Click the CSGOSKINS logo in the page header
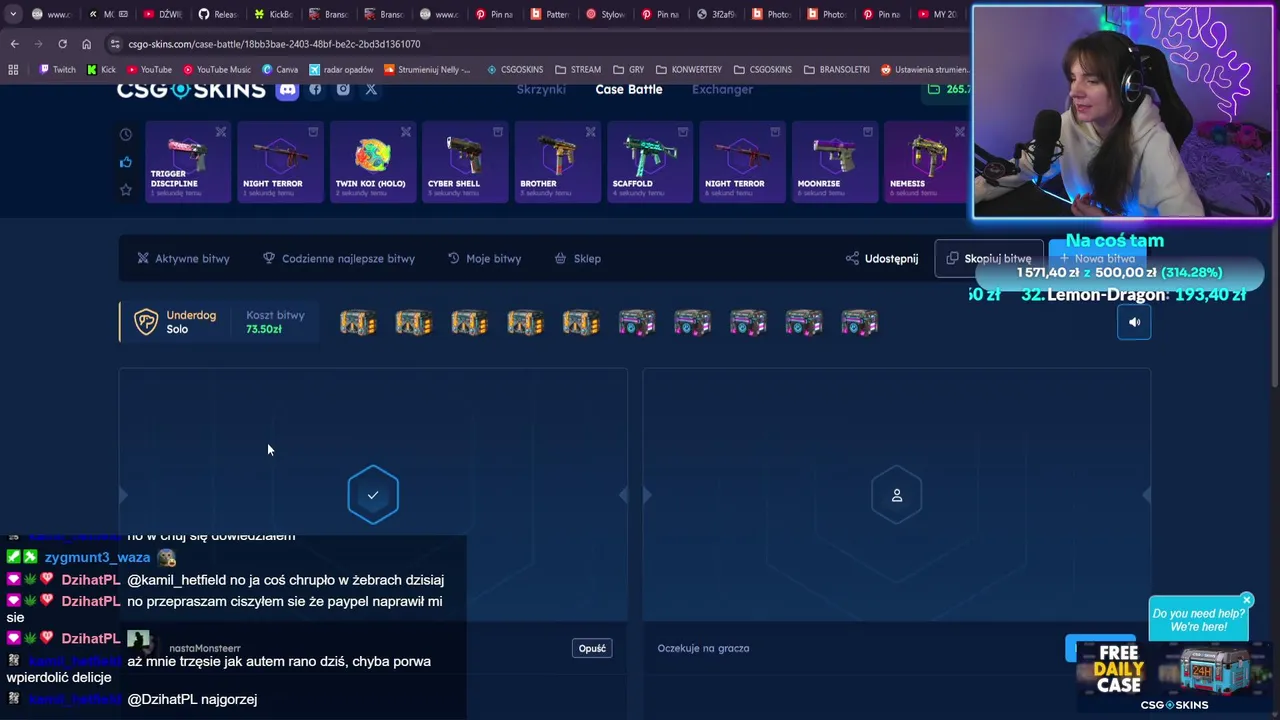1280x720 pixels. coord(191,90)
